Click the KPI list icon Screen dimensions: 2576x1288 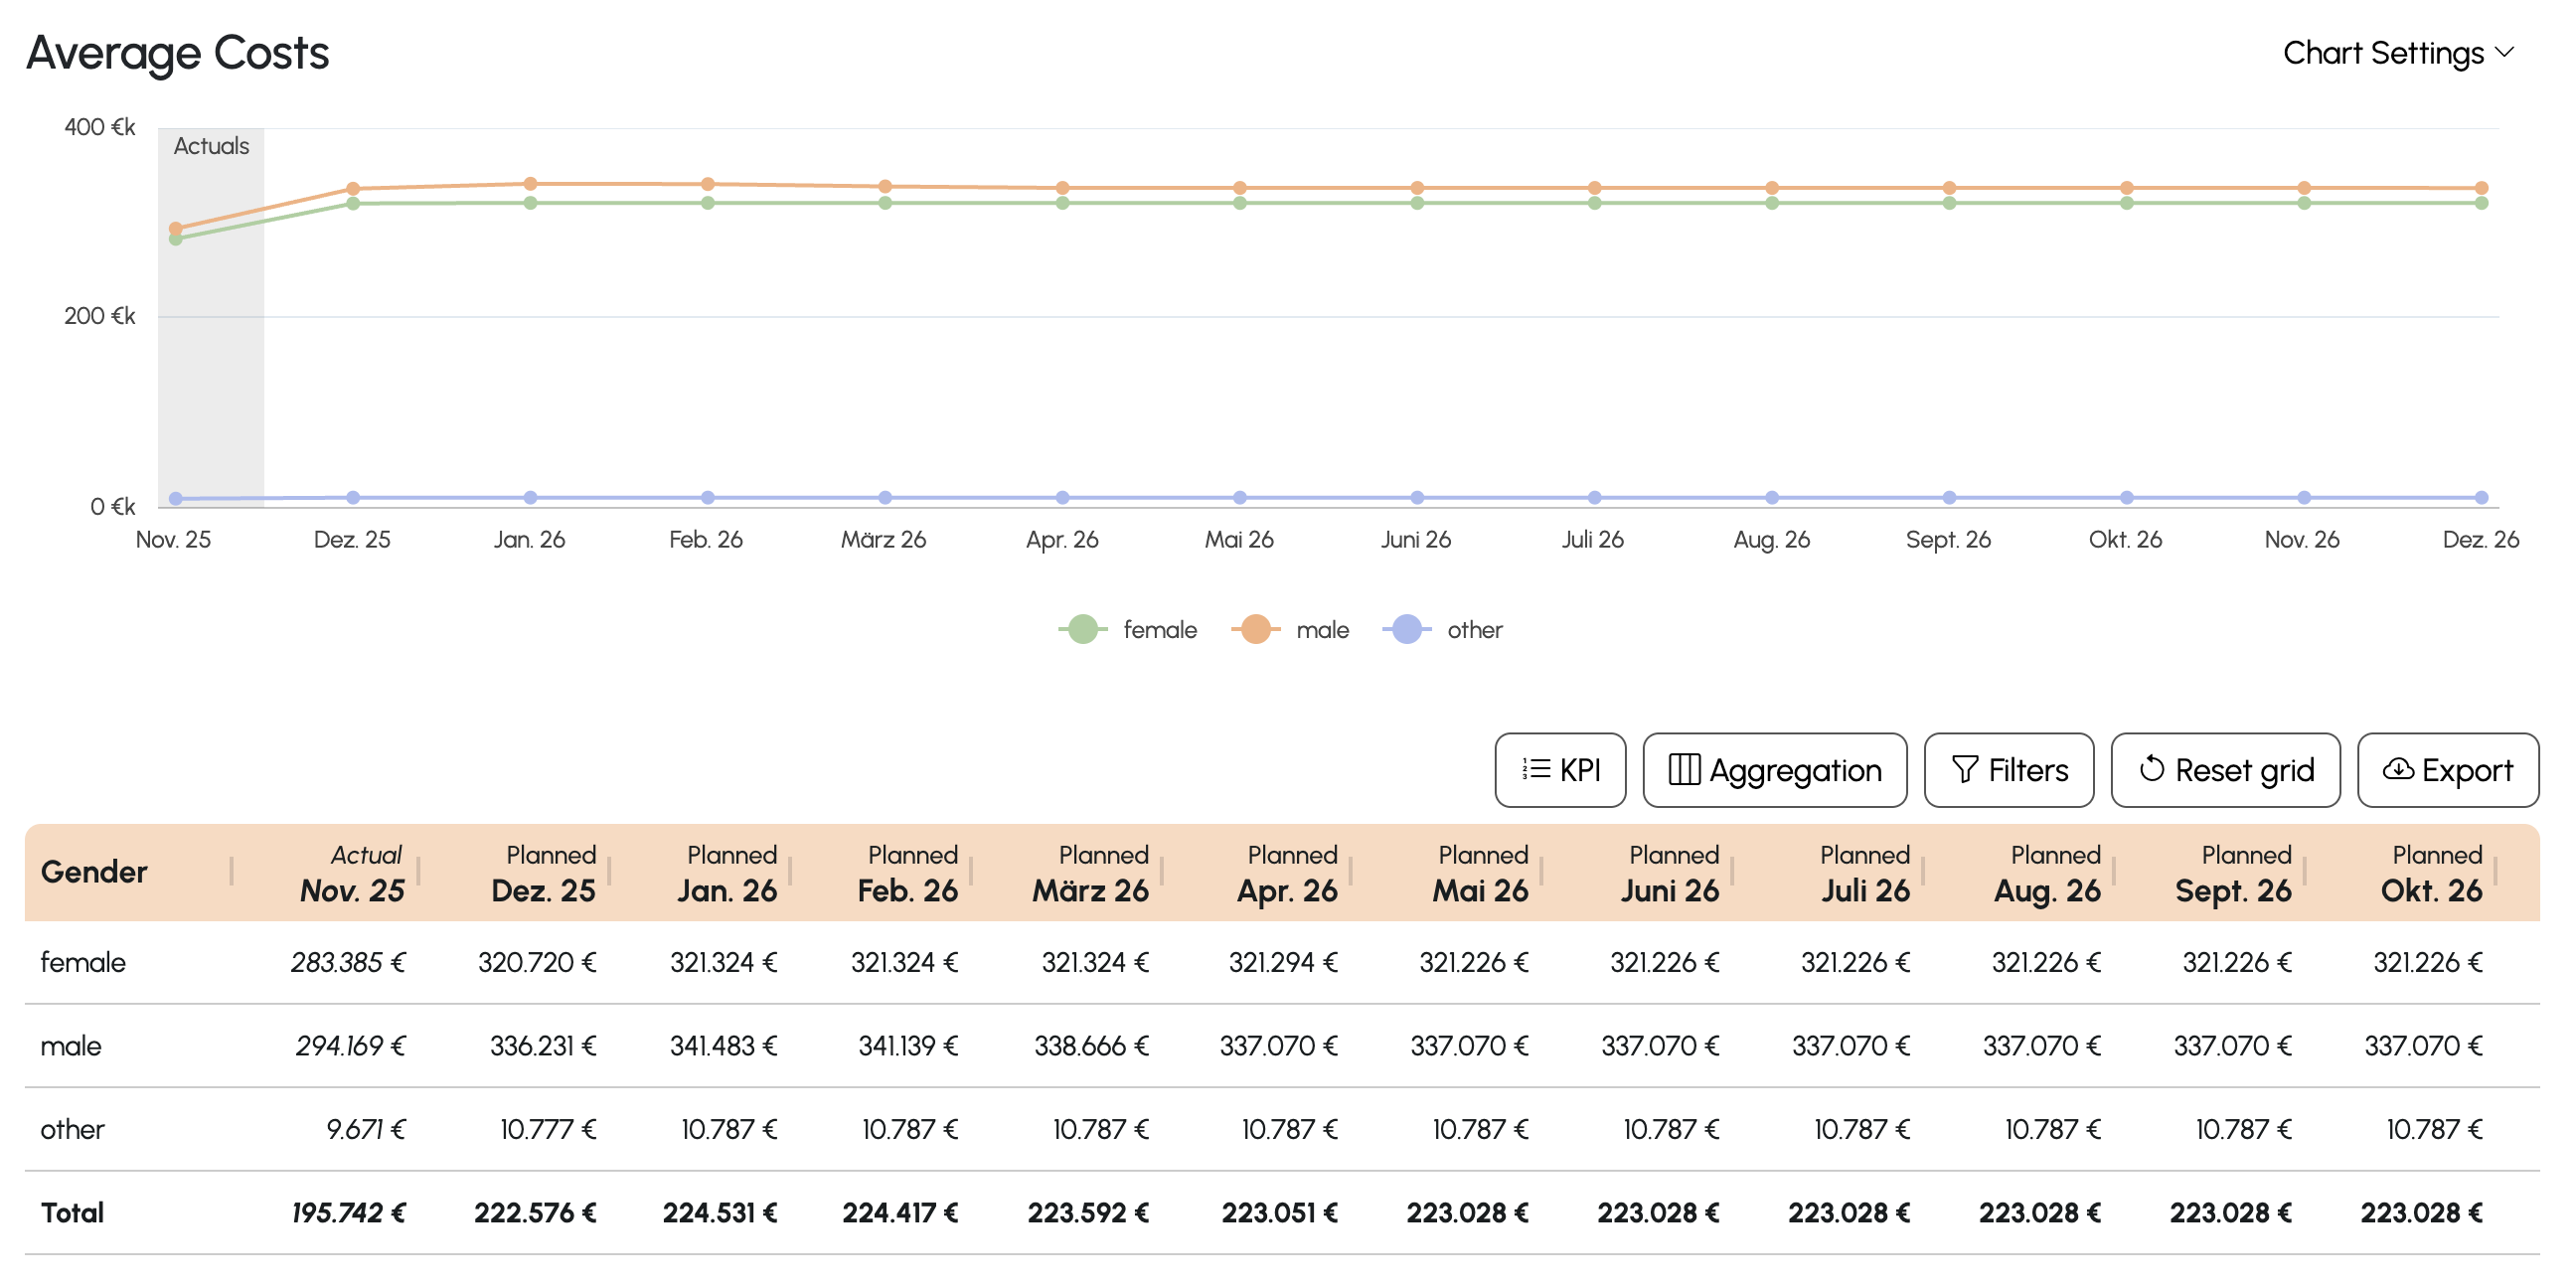[x=1535, y=770]
